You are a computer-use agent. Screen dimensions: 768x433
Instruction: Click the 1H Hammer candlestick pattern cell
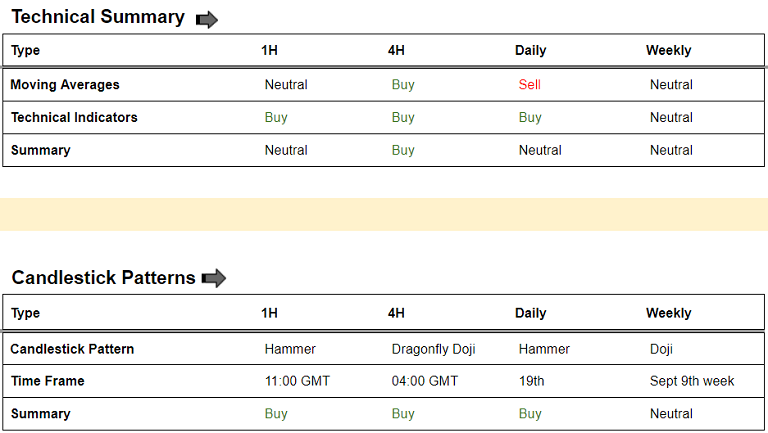(290, 349)
